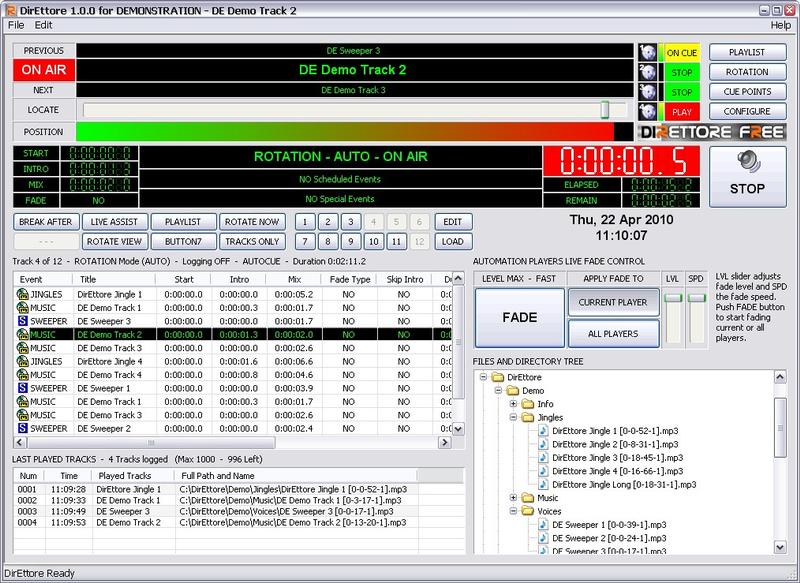Click the EDIT button beside preset numbers
This screenshot has height=583, width=800.
click(453, 222)
